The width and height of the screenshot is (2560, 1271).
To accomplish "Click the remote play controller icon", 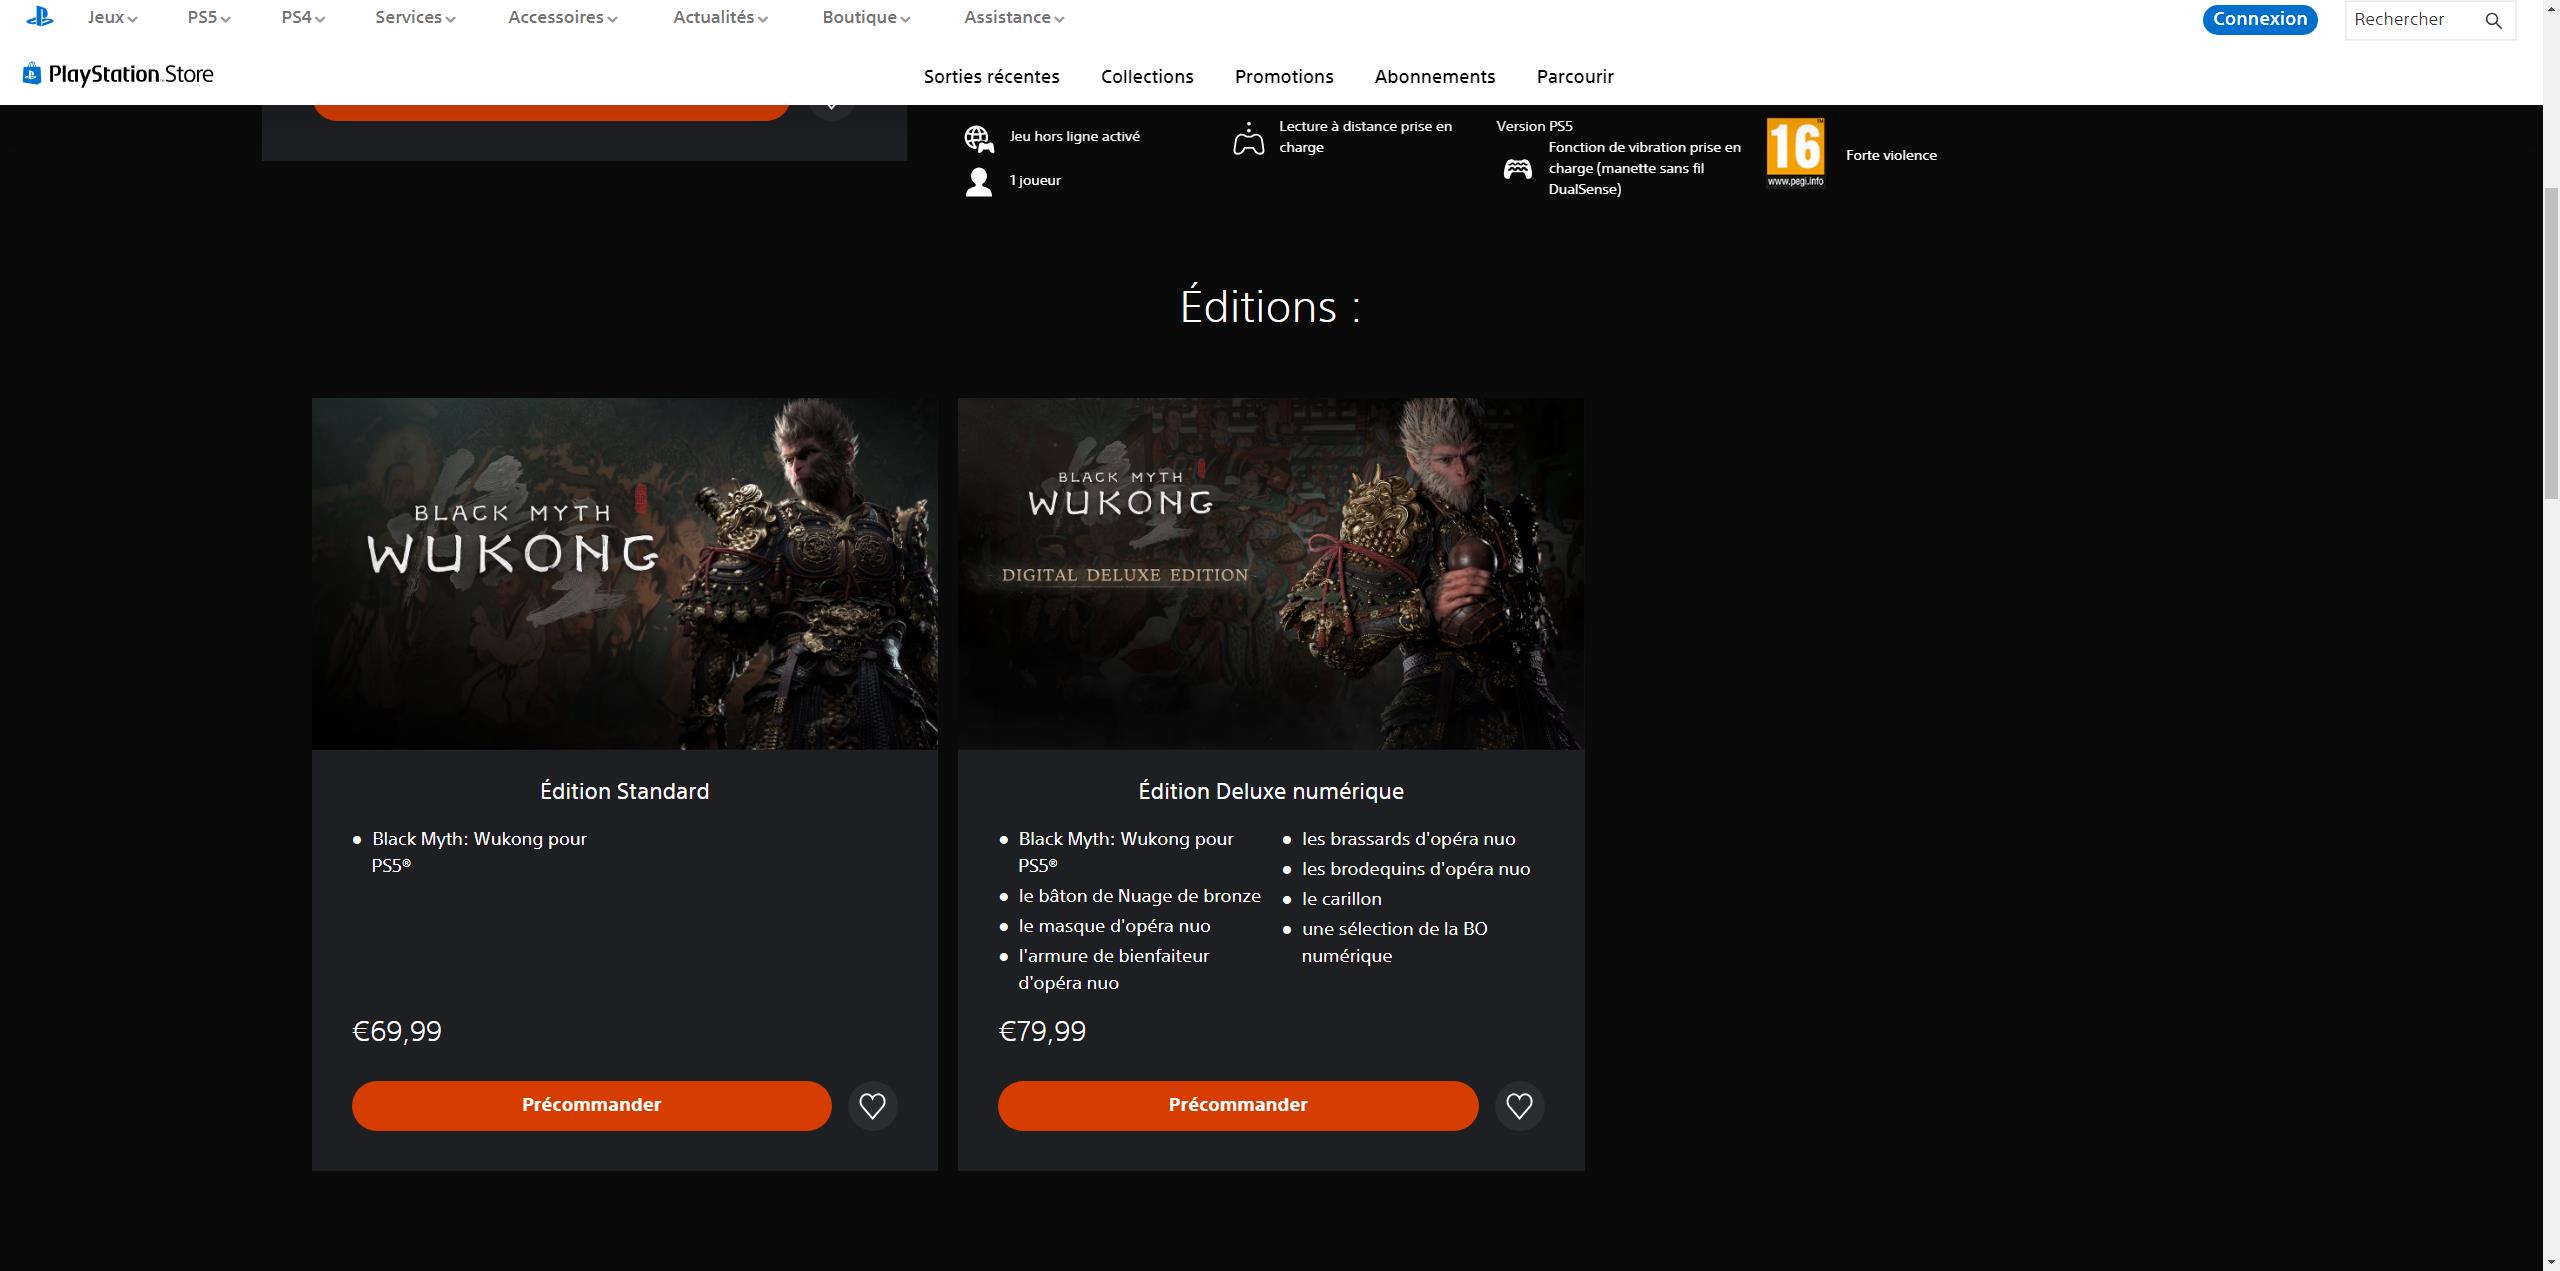I will (1248, 138).
